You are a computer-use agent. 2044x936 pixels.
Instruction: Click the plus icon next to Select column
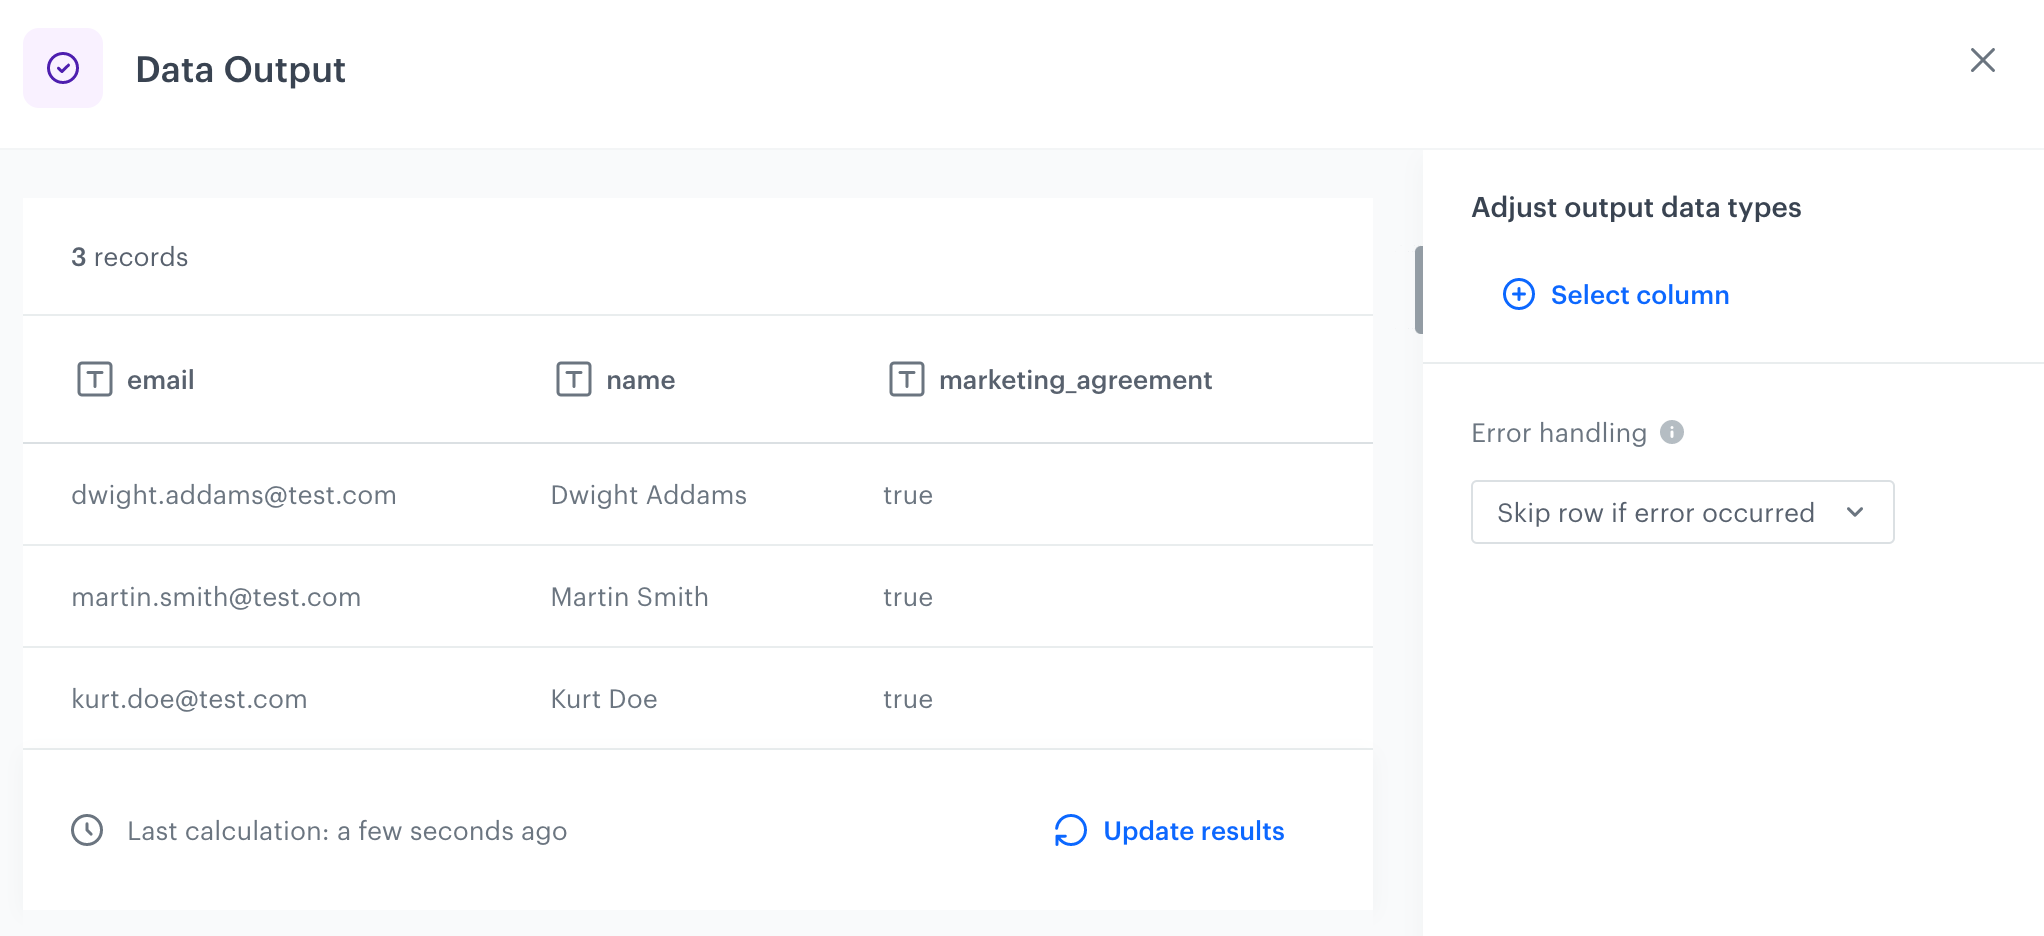pyautogui.click(x=1518, y=295)
